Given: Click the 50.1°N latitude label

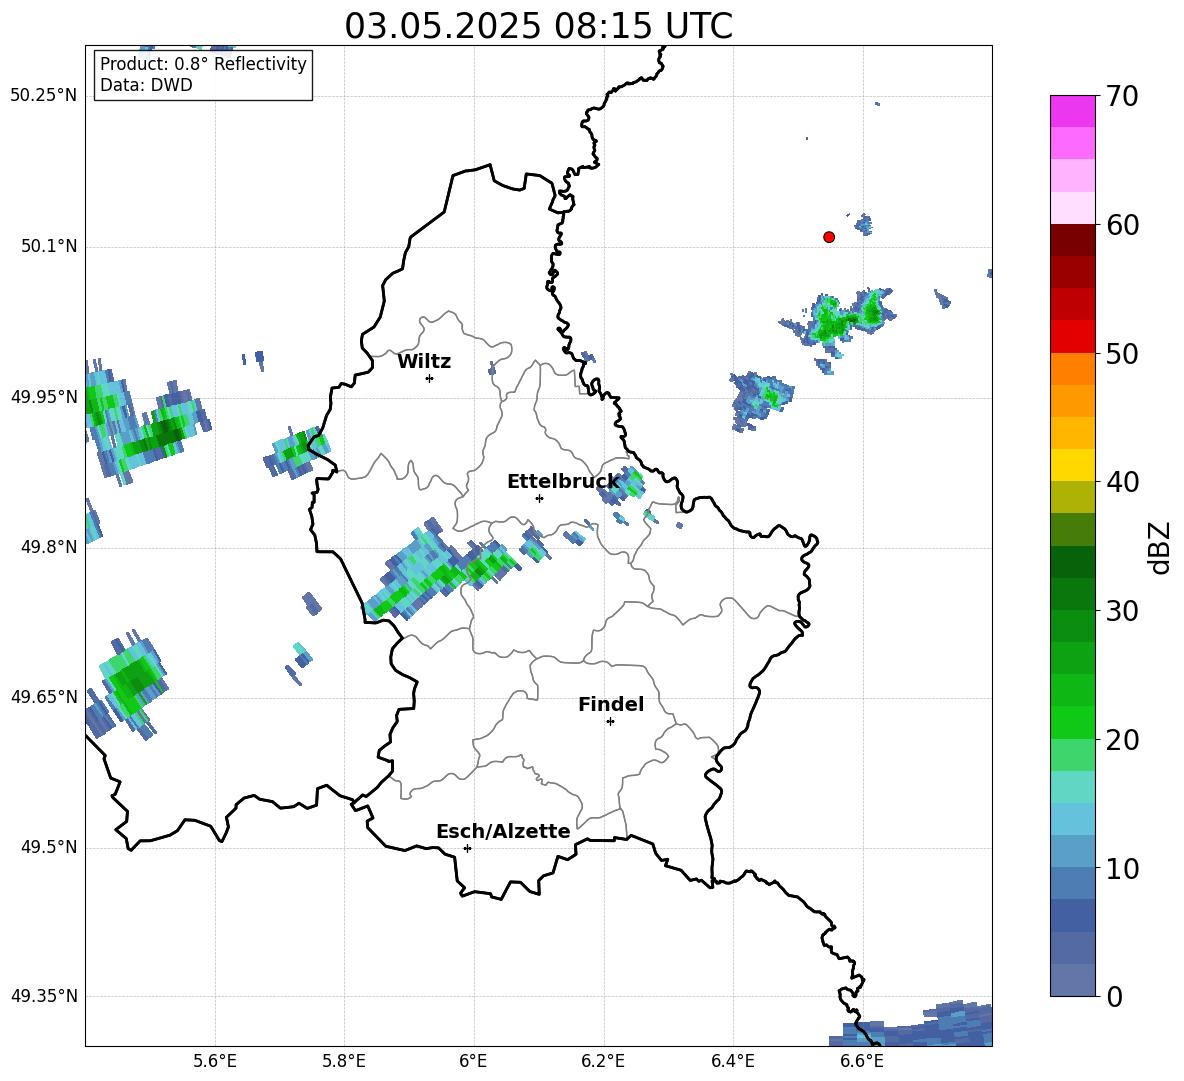Looking at the screenshot, I should pyautogui.click(x=49, y=246).
